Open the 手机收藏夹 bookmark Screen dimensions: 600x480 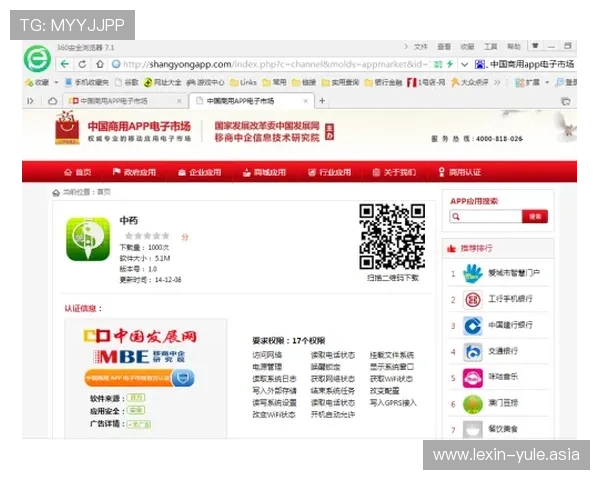pyautogui.click(x=87, y=82)
